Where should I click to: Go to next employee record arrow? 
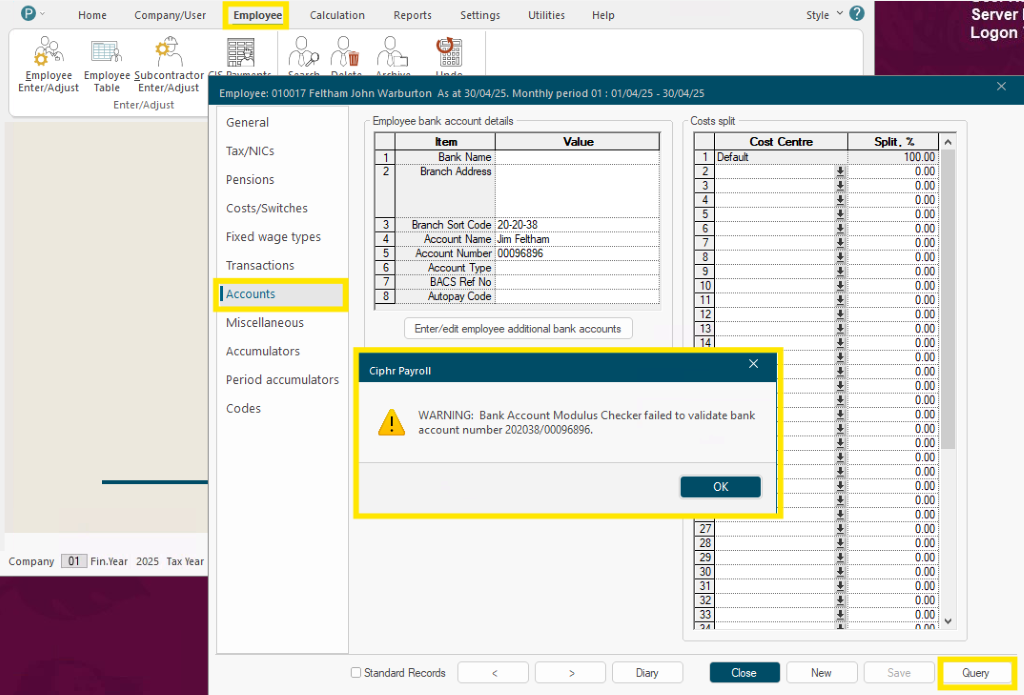pos(571,673)
